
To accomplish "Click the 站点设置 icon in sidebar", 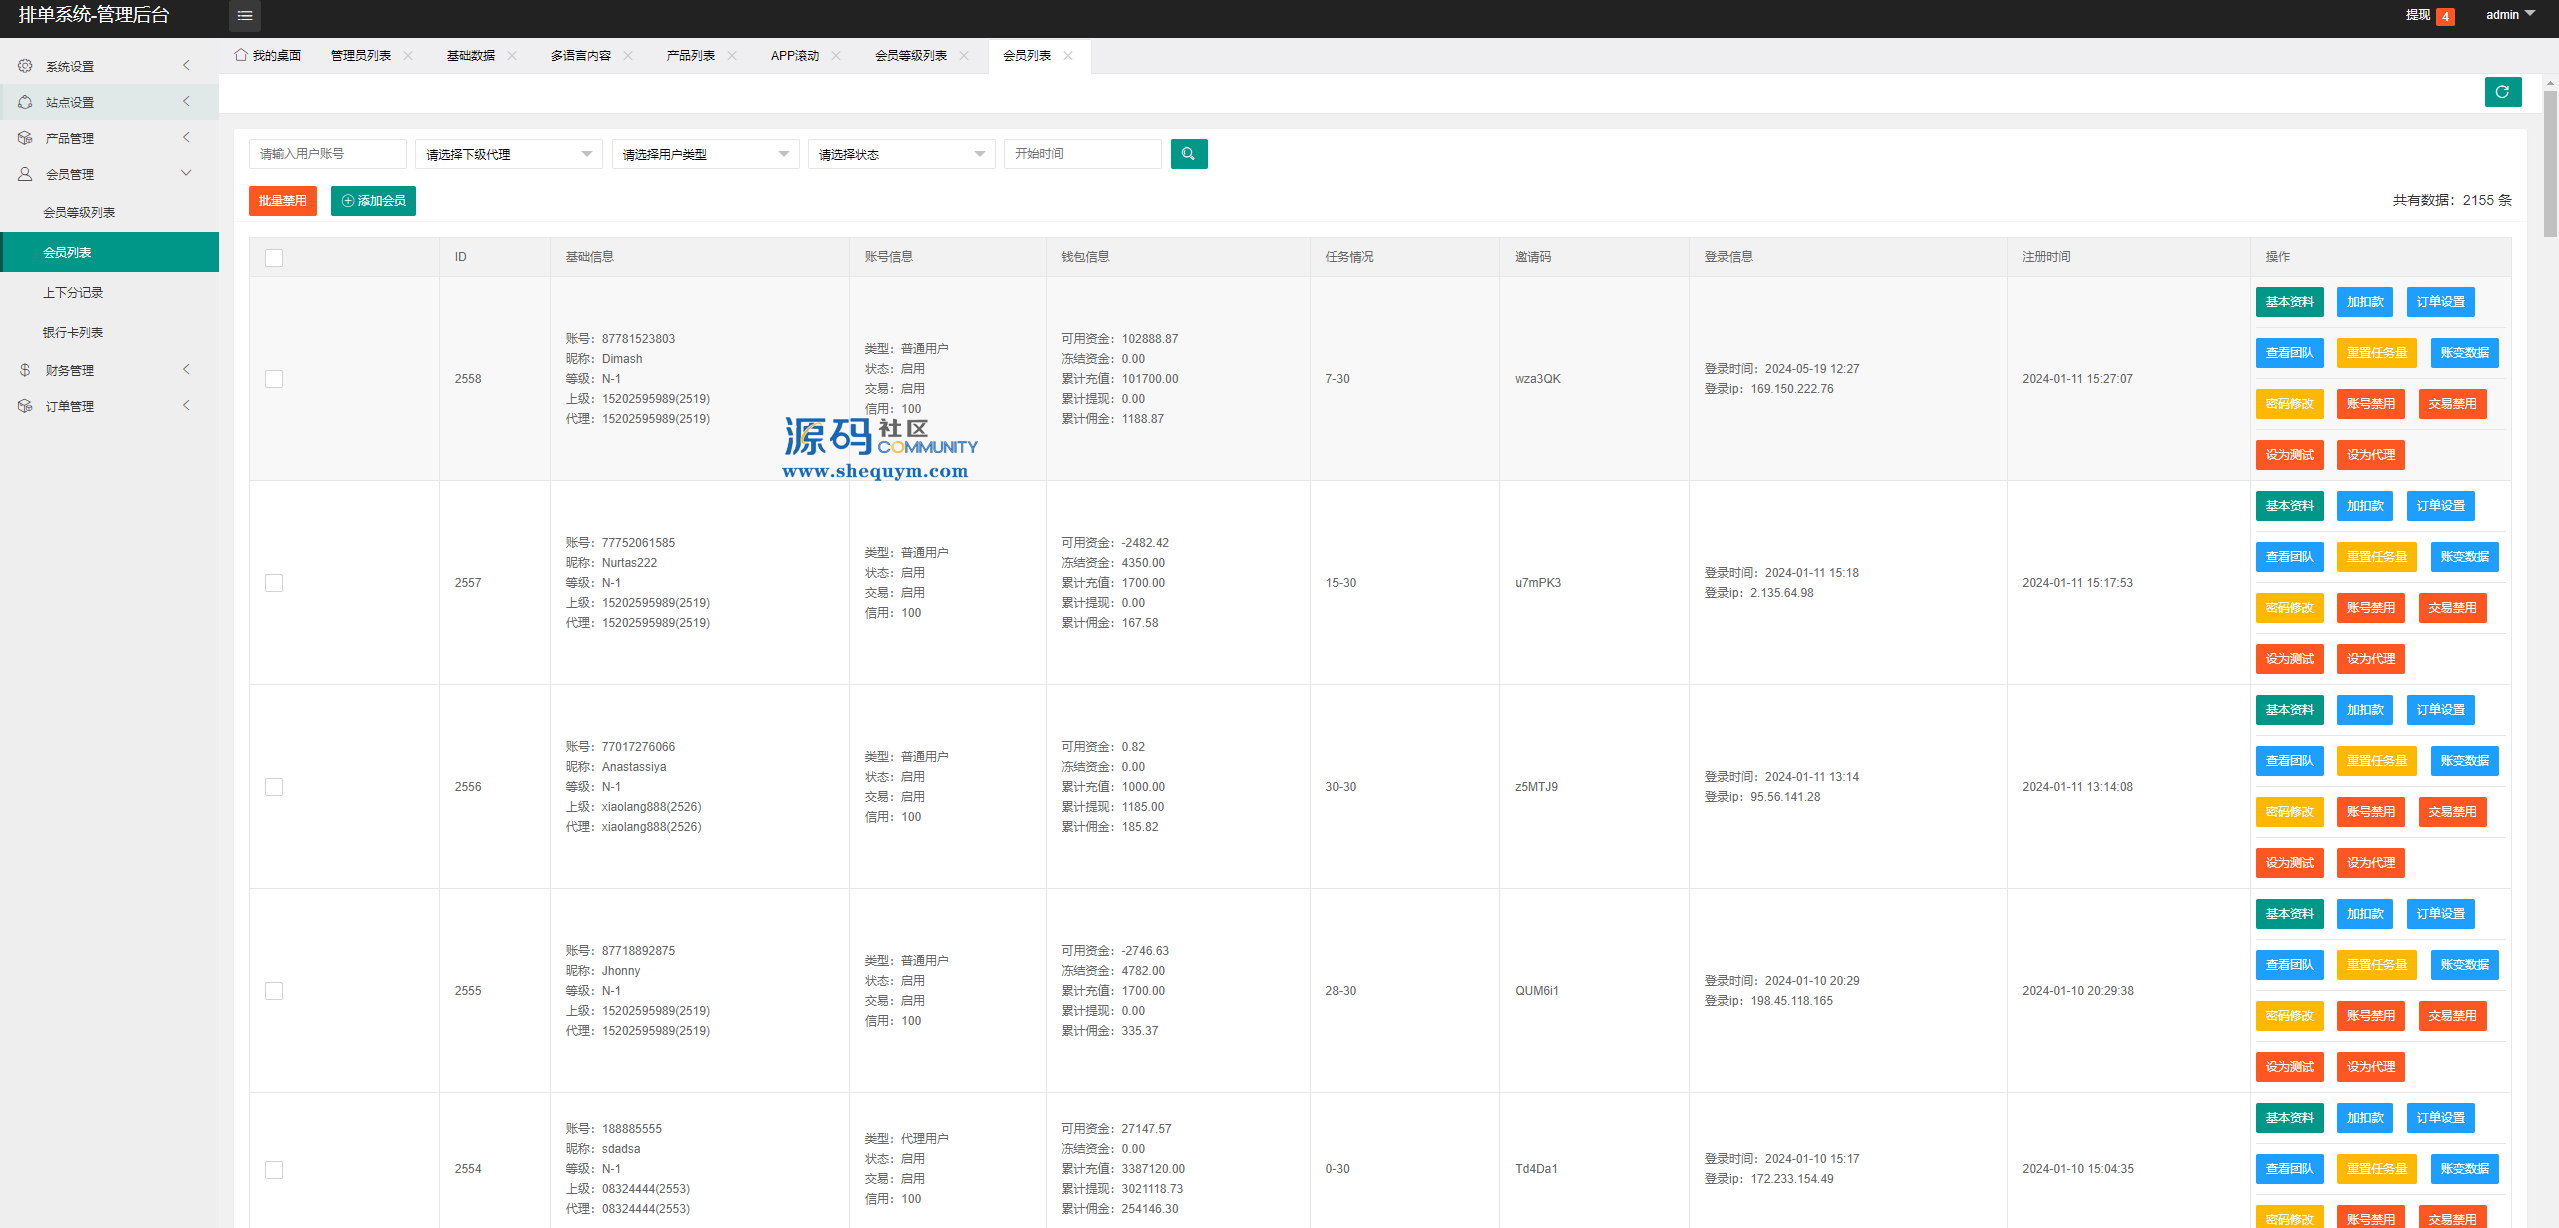I will click(25, 102).
